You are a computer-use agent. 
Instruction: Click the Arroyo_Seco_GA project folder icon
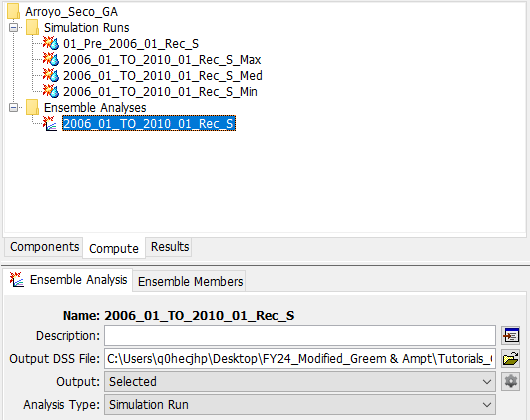click(14, 11)
